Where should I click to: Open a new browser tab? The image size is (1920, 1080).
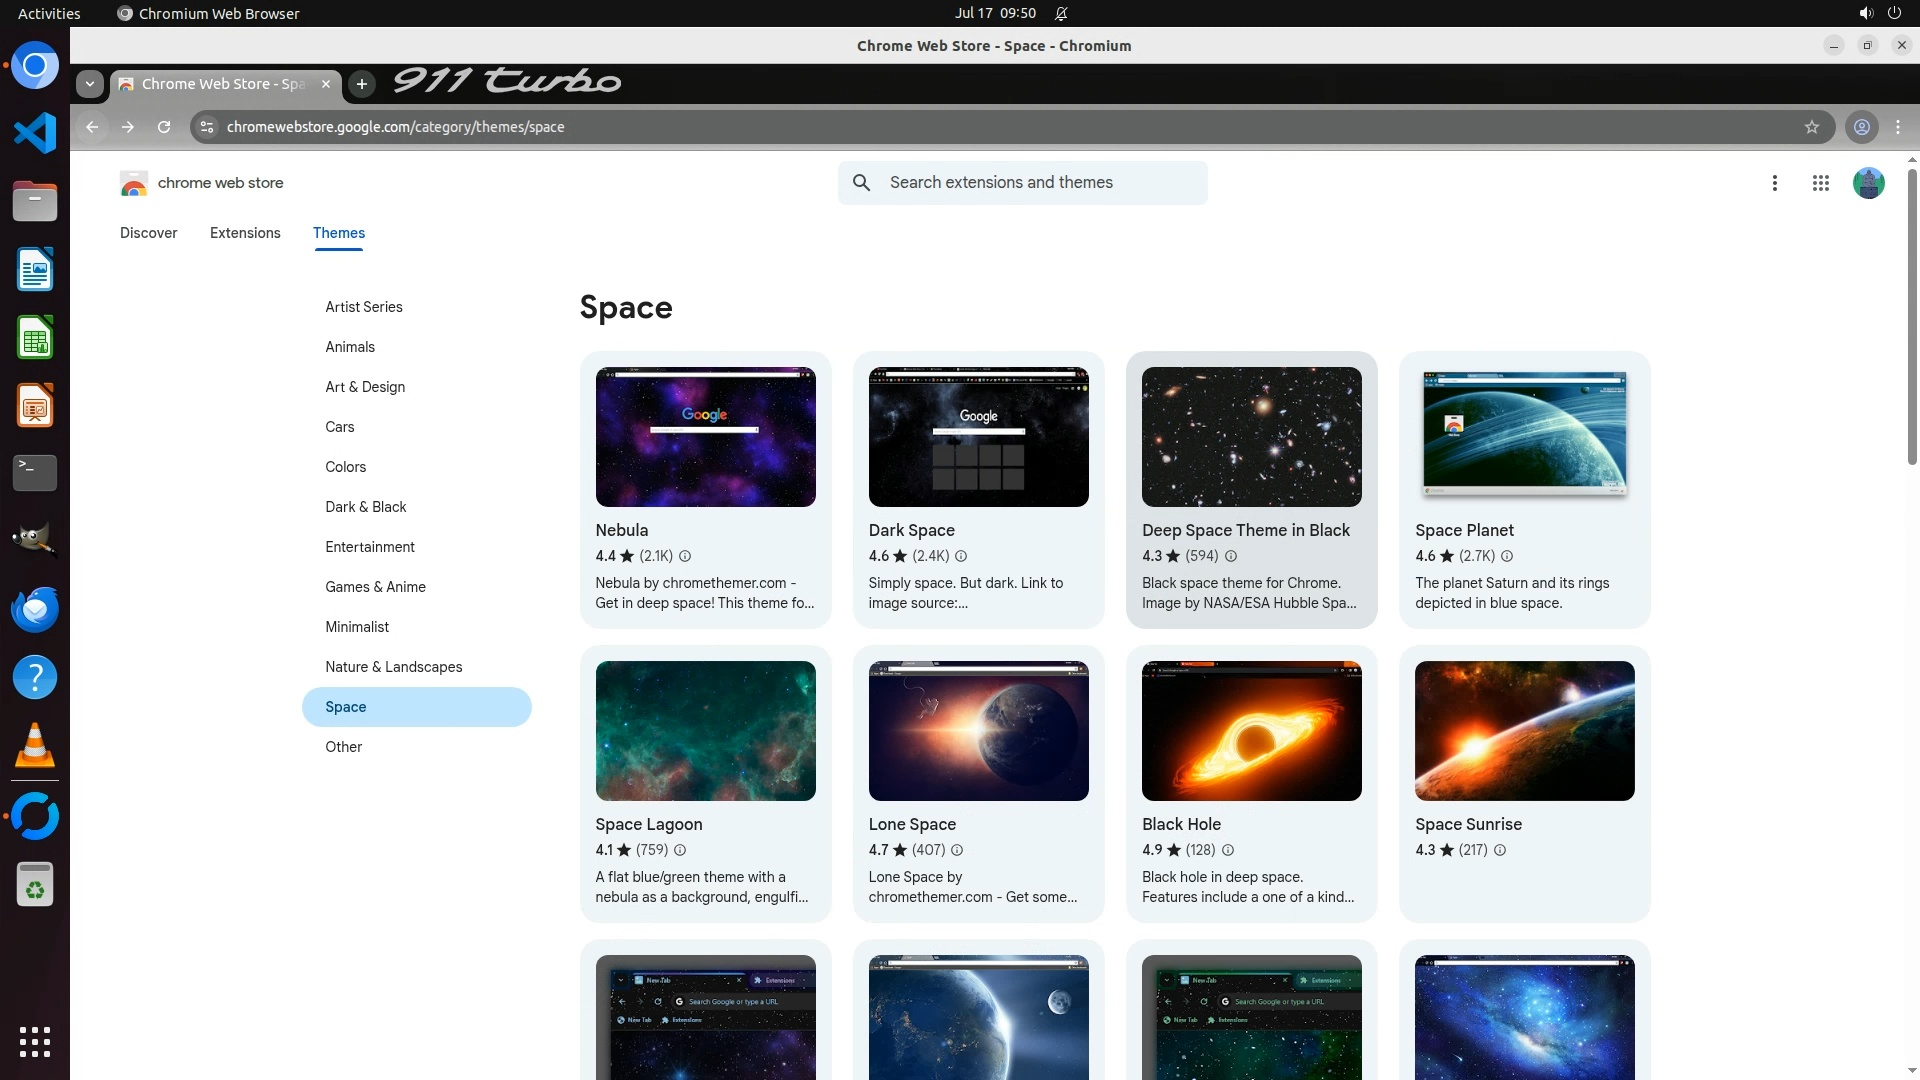point(362,84)
